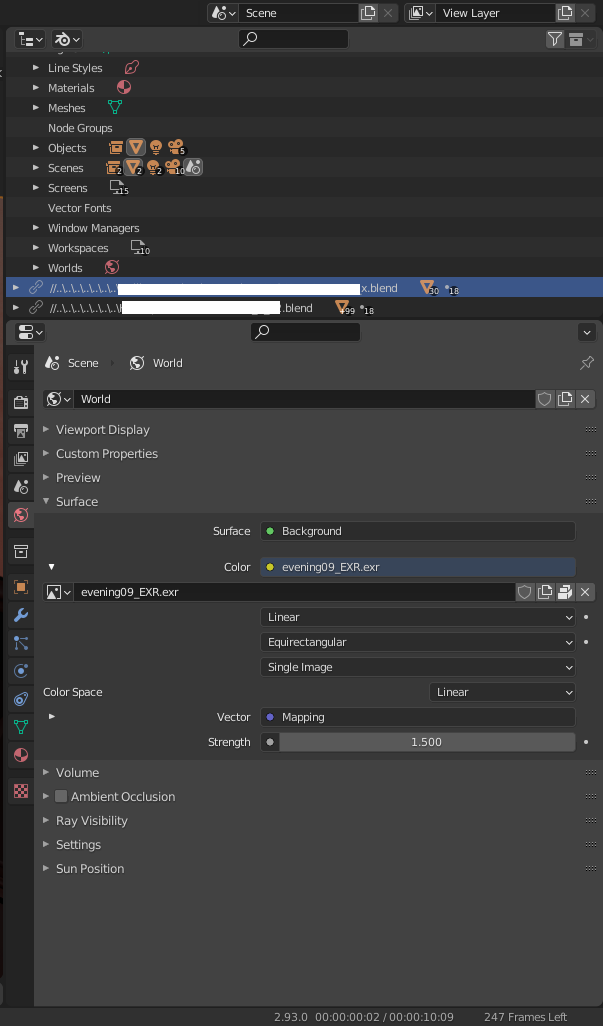Click the light bulb icon in Objects row
Viewport: 603px width, 1026px height.
tap(156, 147)
